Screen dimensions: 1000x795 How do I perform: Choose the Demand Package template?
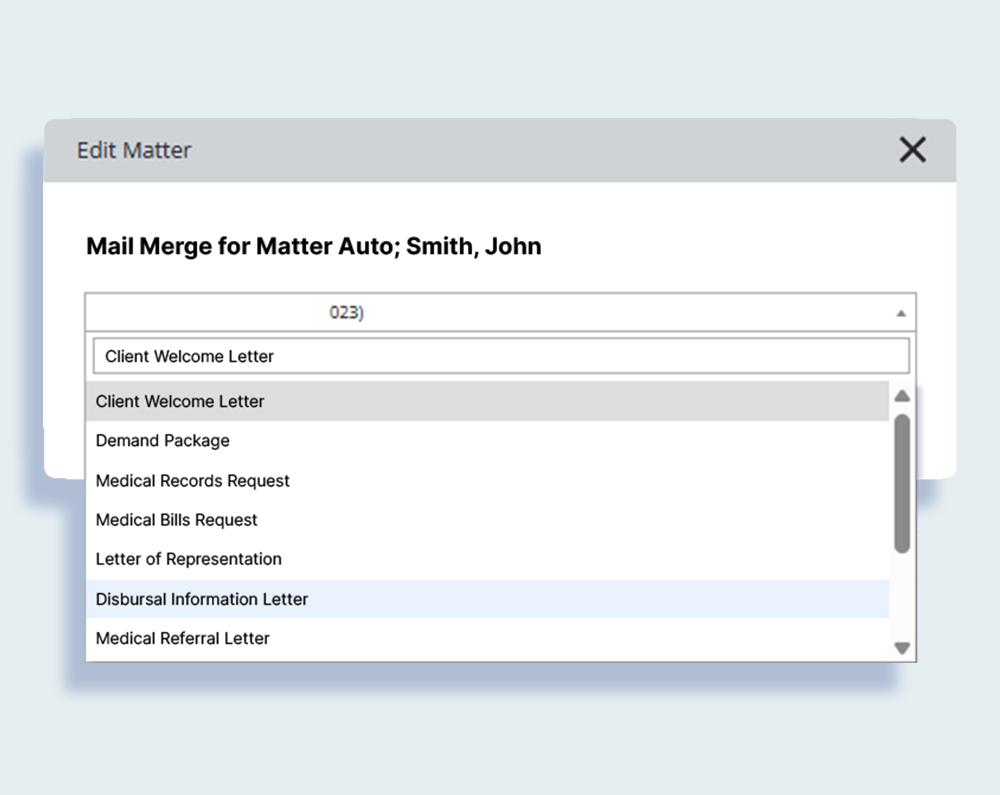coord(162,441)
